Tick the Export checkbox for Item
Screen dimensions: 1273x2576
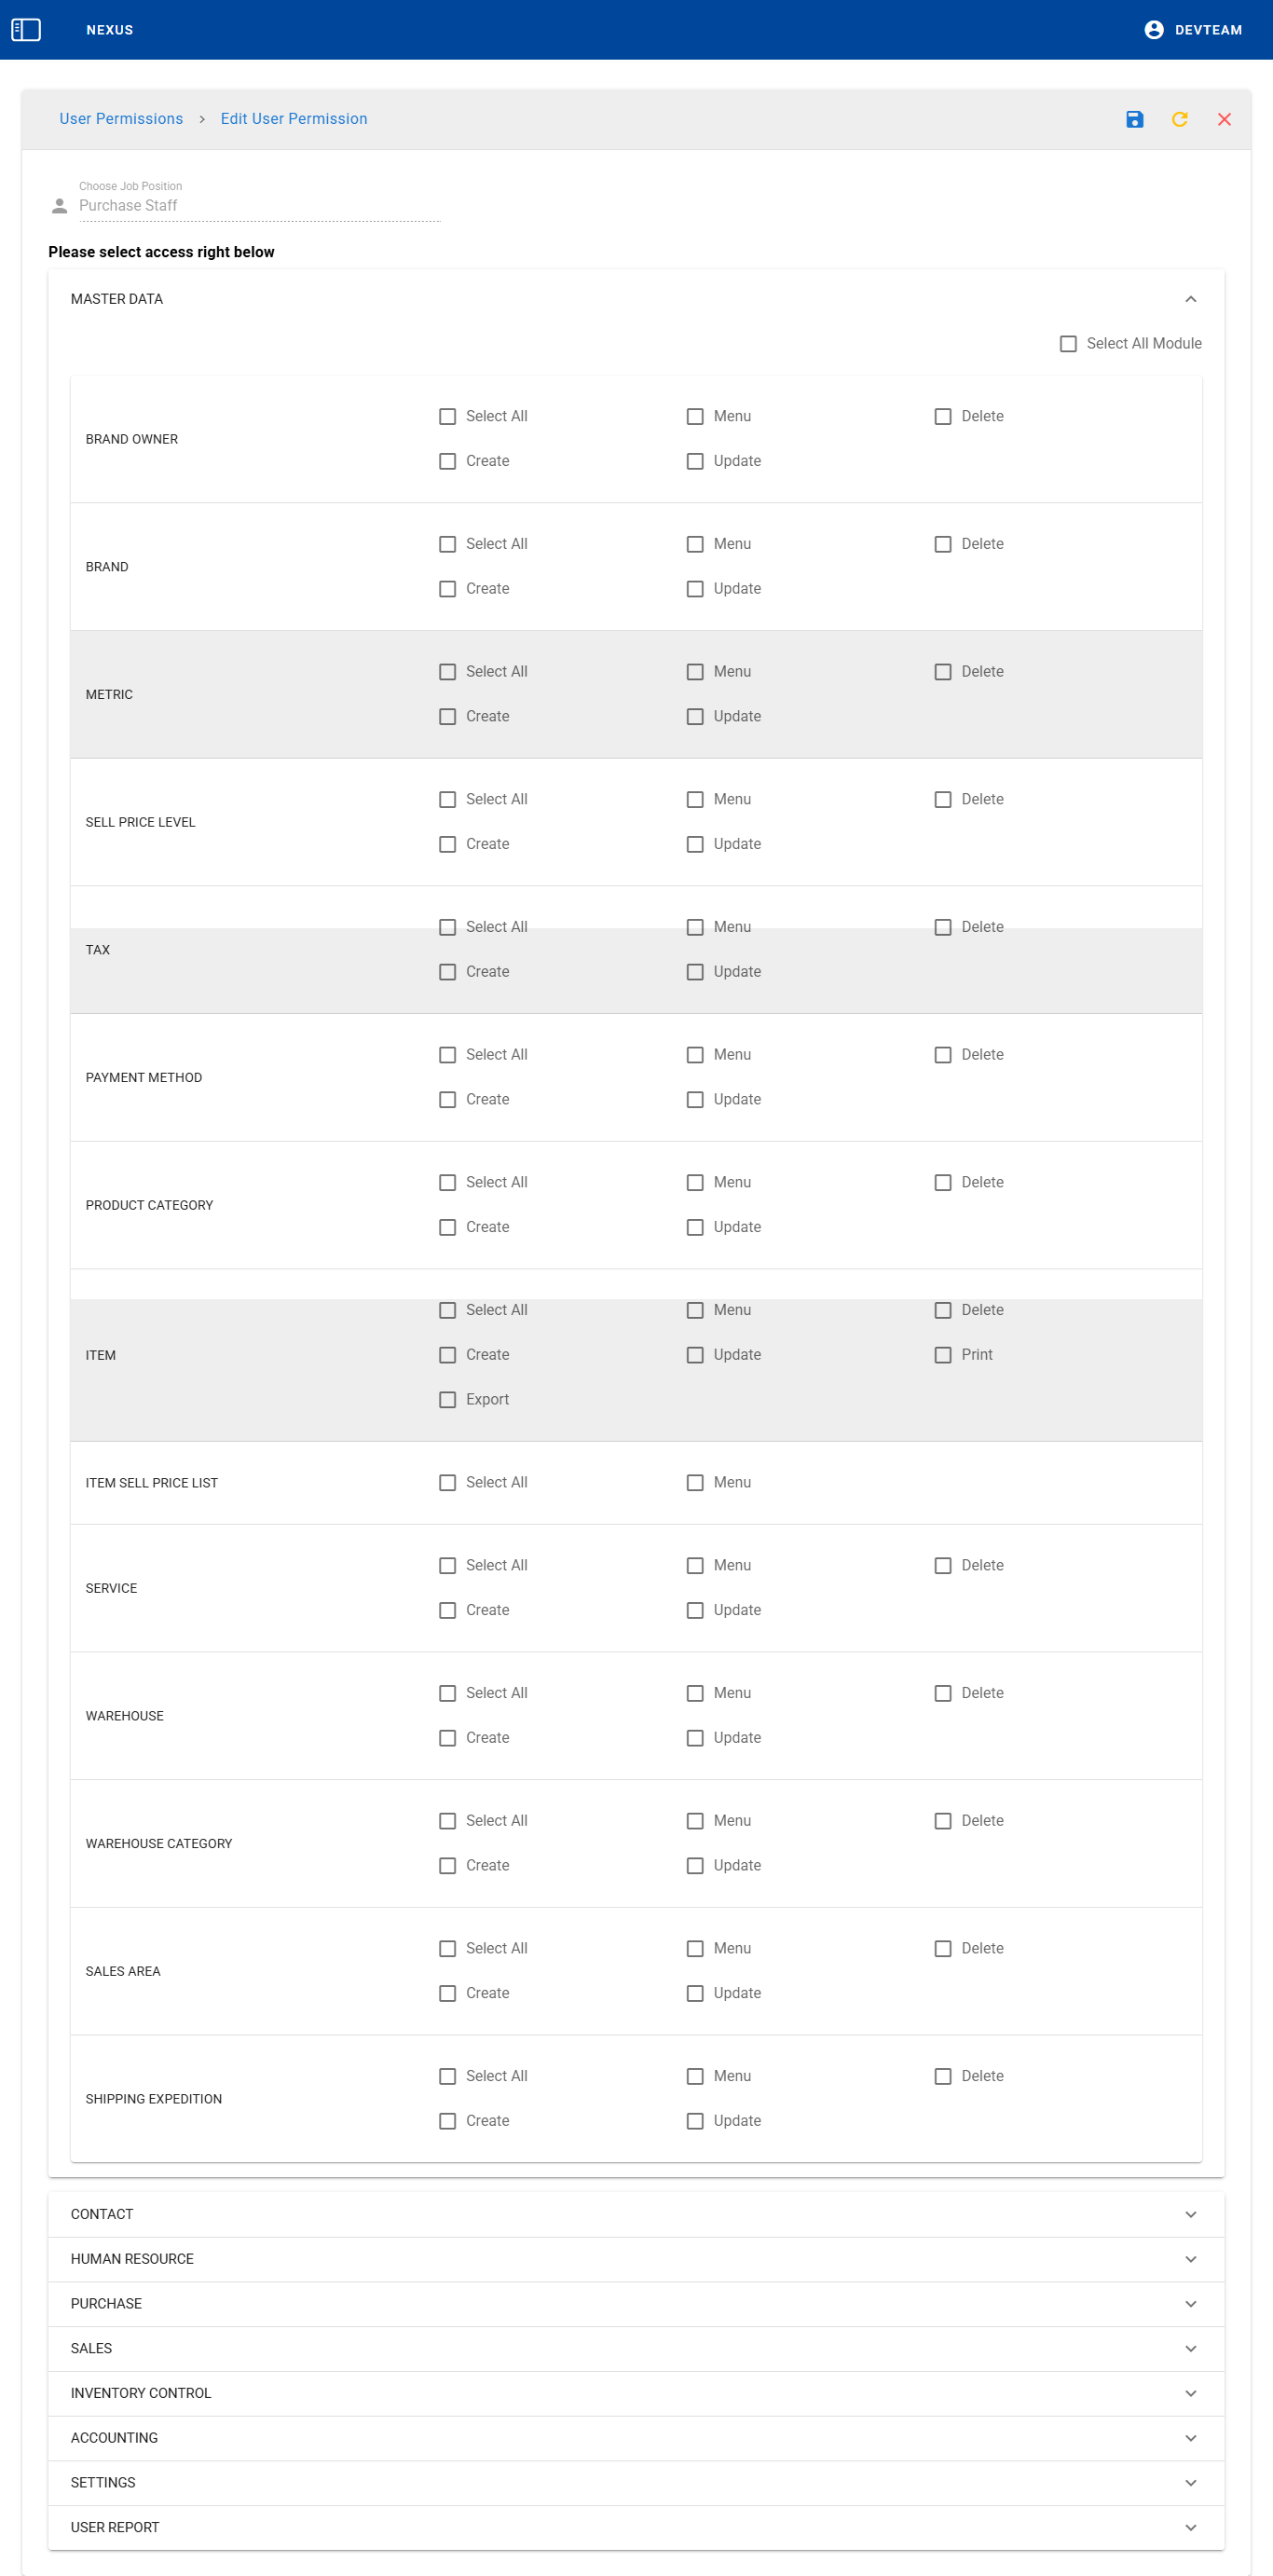point(447,1400)
